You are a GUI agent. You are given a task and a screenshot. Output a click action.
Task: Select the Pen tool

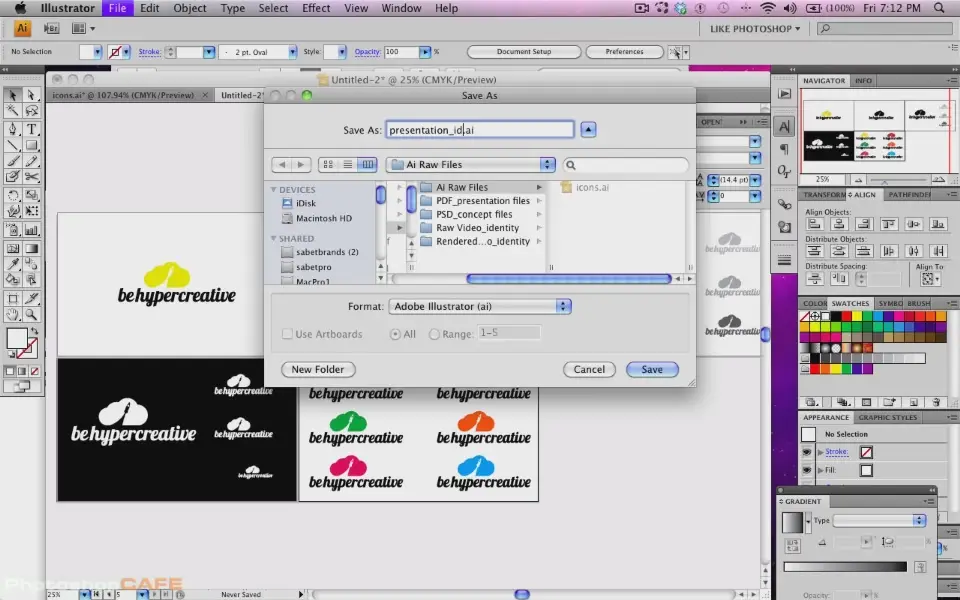point(13,129)
